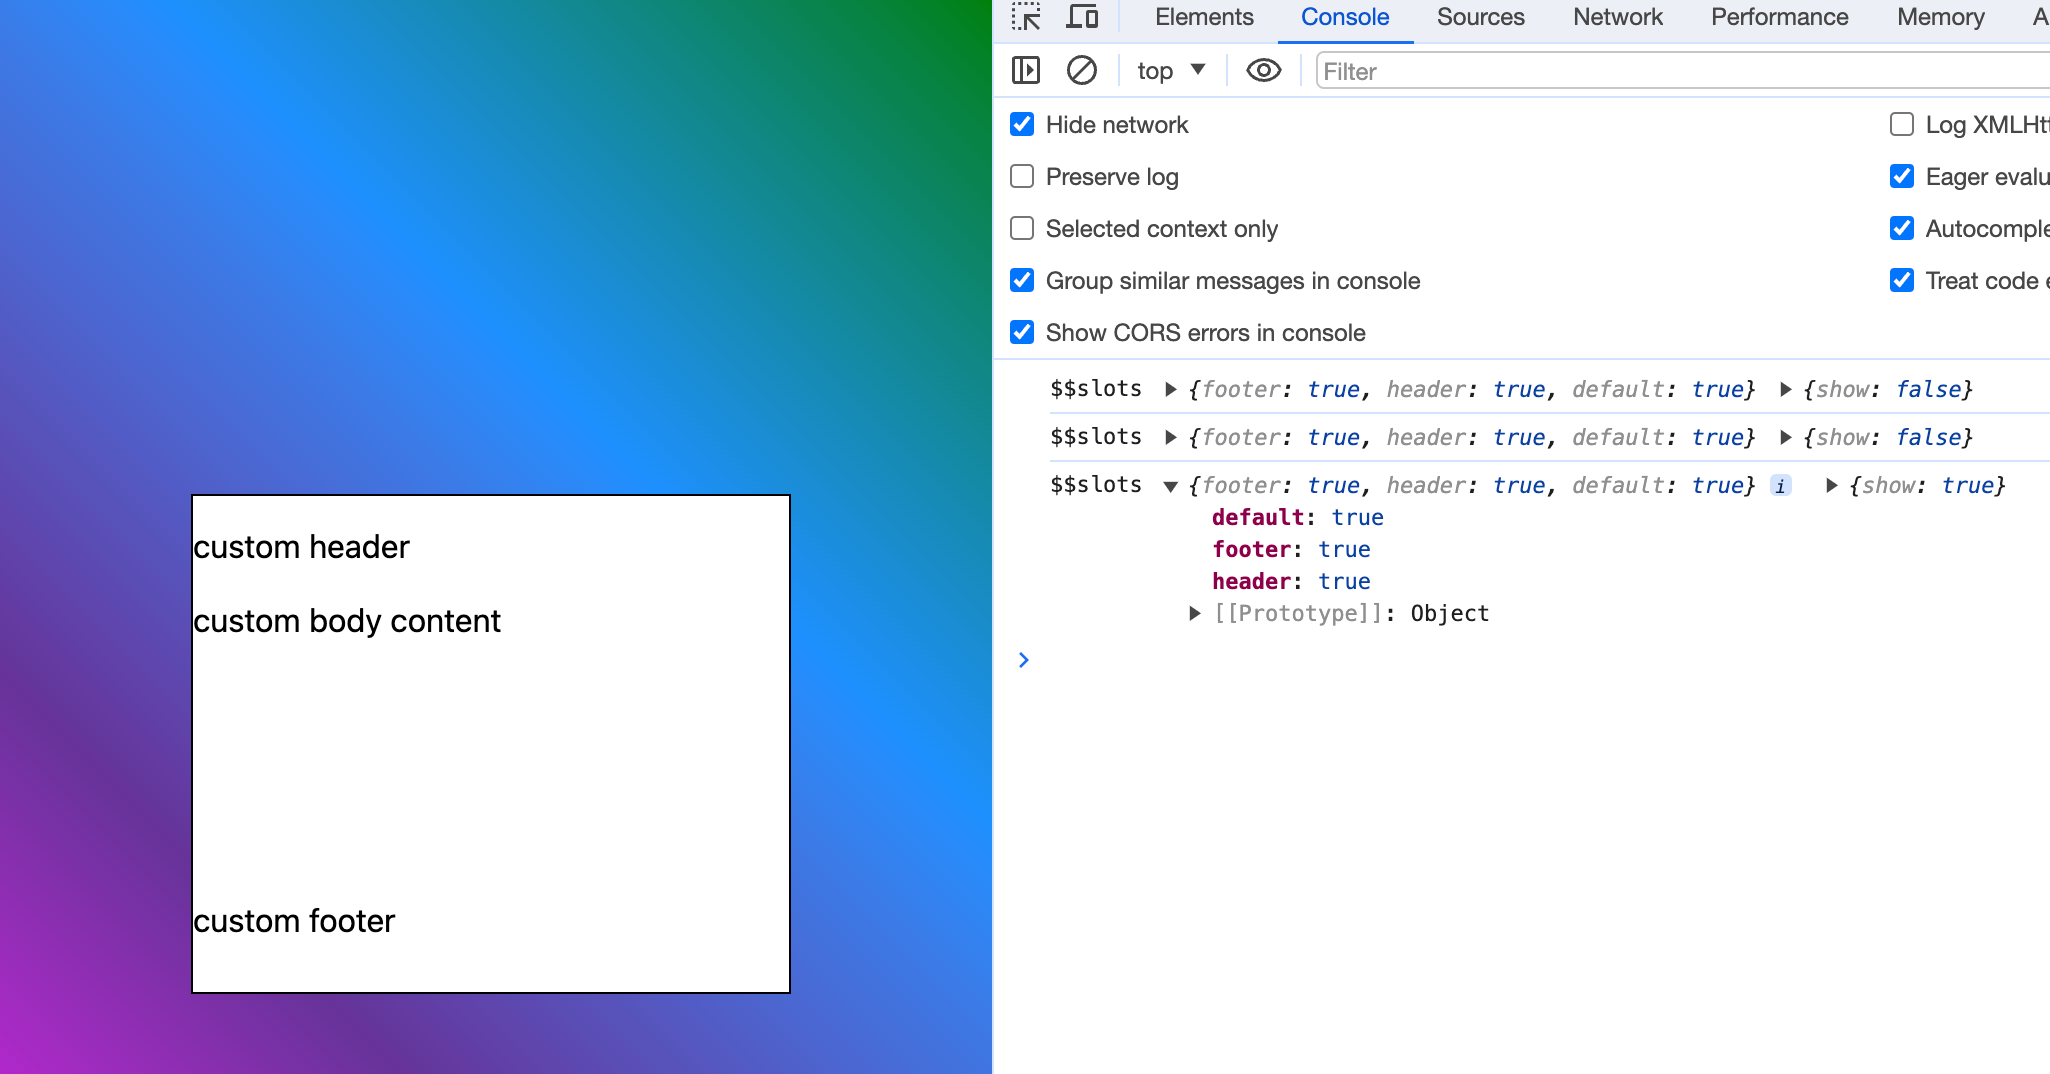Show the console sidebar panel icon
Image resolution: width=2050 pixels, height=1074 pixels.
click(1025, 71)
